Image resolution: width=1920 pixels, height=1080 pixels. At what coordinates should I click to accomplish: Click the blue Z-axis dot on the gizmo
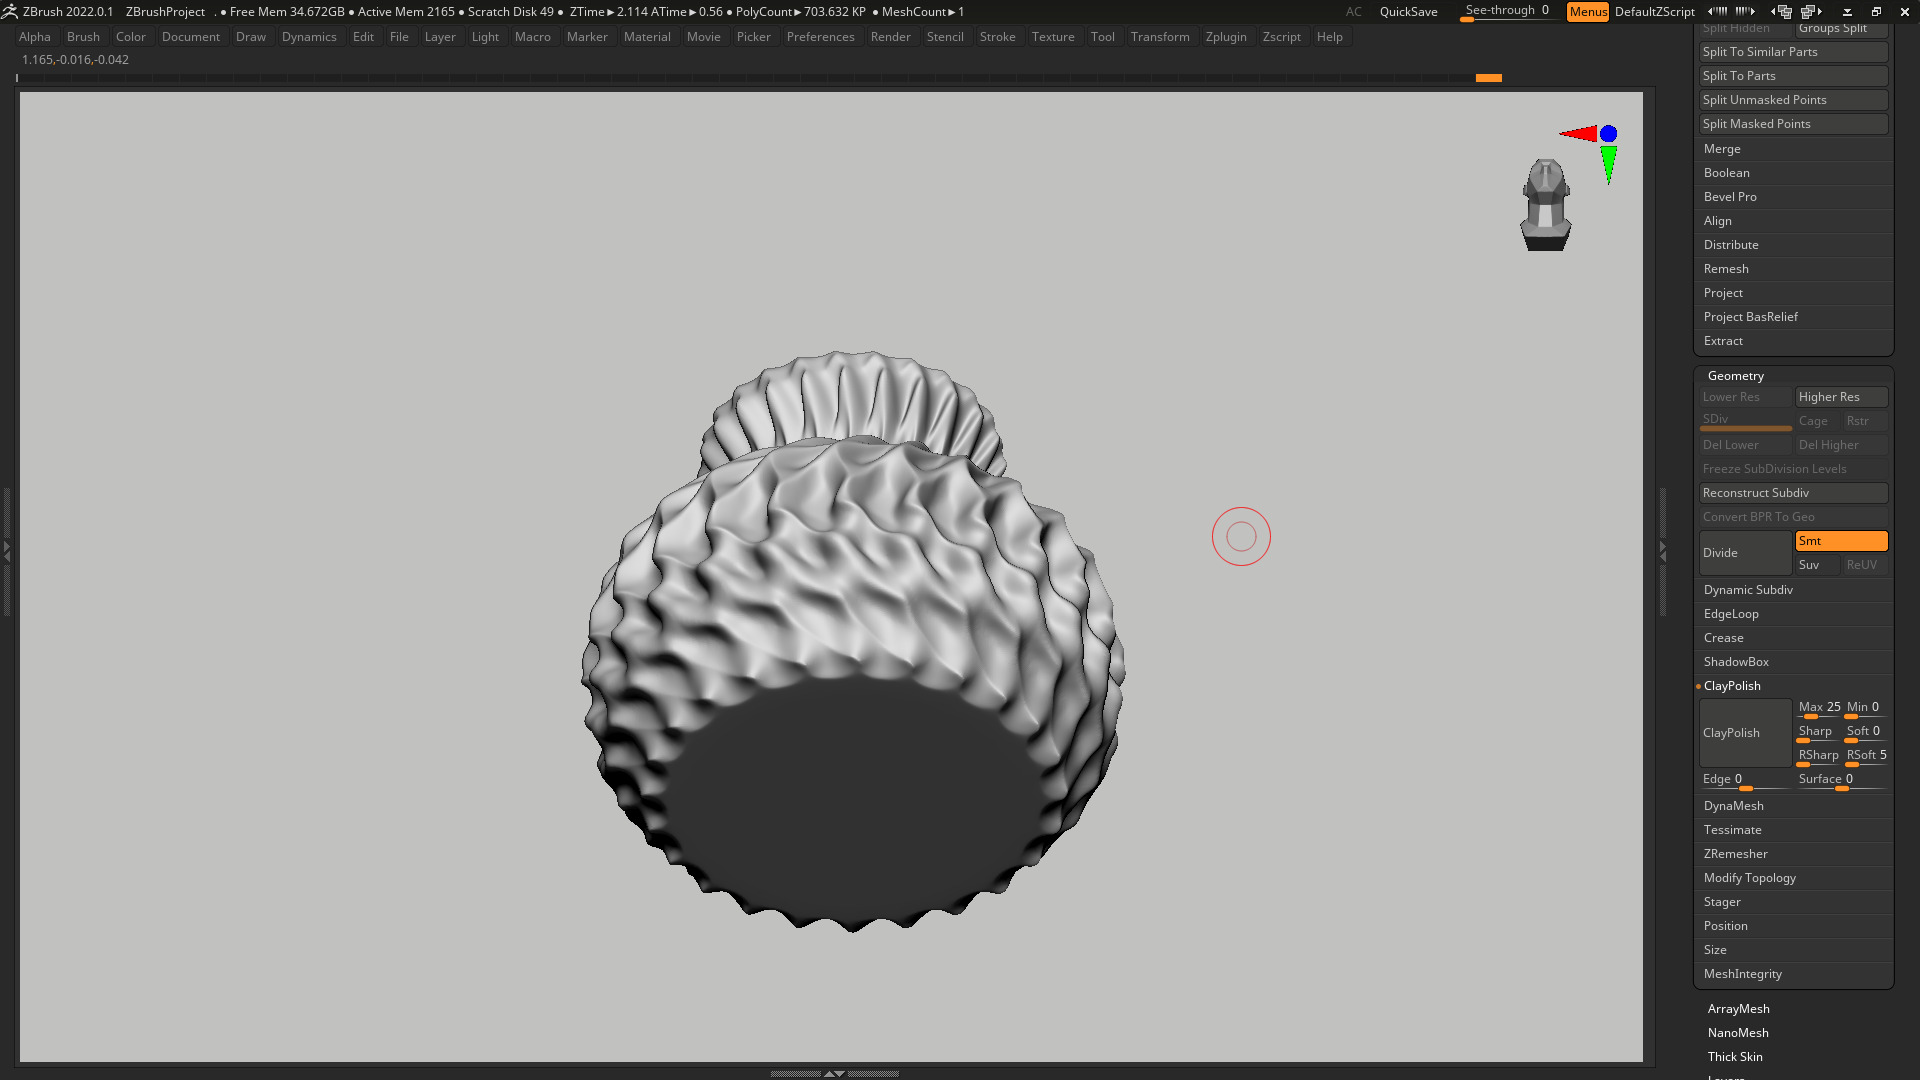tap(1608, 133)
